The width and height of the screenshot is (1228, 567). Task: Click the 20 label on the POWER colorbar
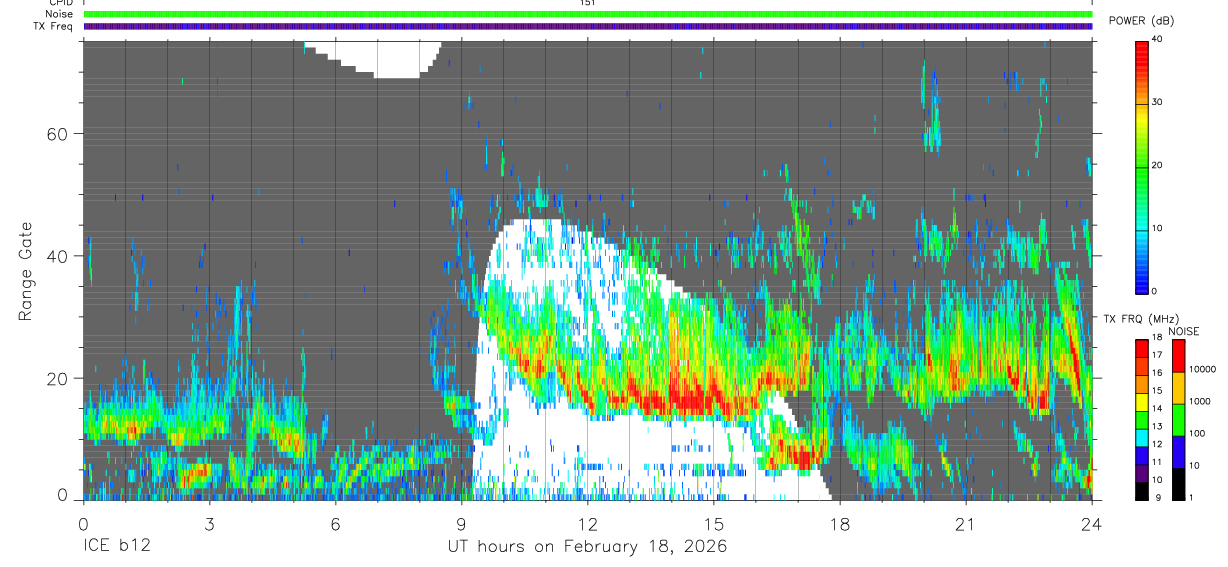(1157, 165)
